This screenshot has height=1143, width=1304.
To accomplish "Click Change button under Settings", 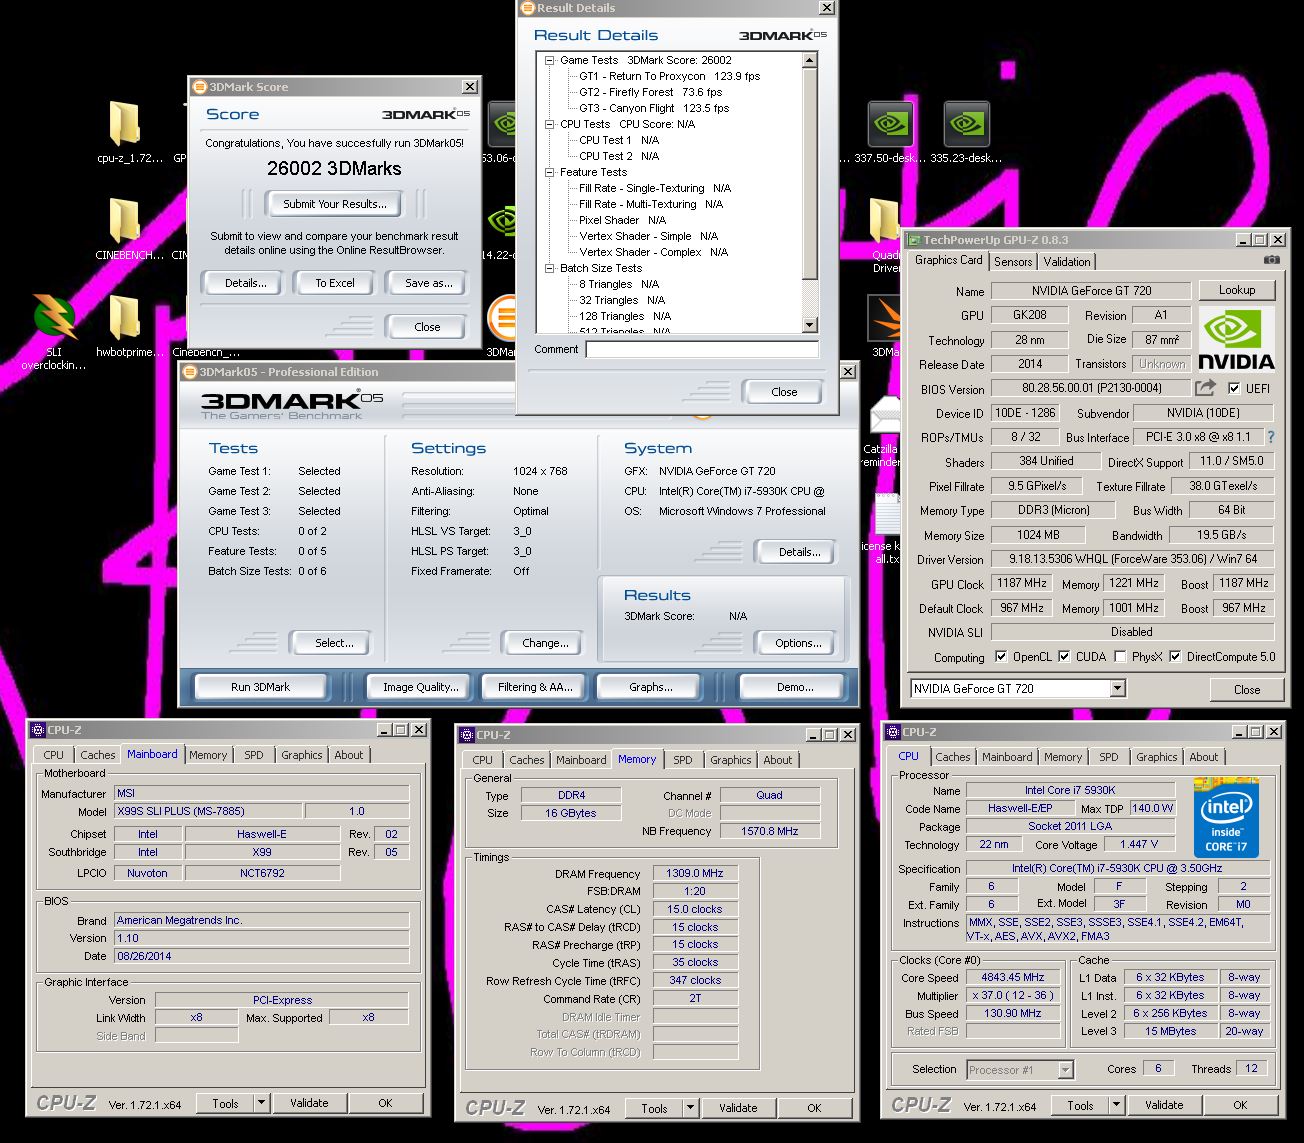I will [545, 643].
